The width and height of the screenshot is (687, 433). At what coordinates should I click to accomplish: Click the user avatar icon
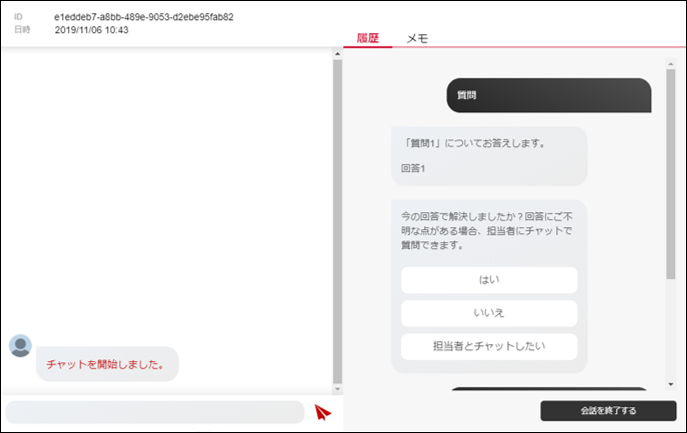[x=20, y=346]
